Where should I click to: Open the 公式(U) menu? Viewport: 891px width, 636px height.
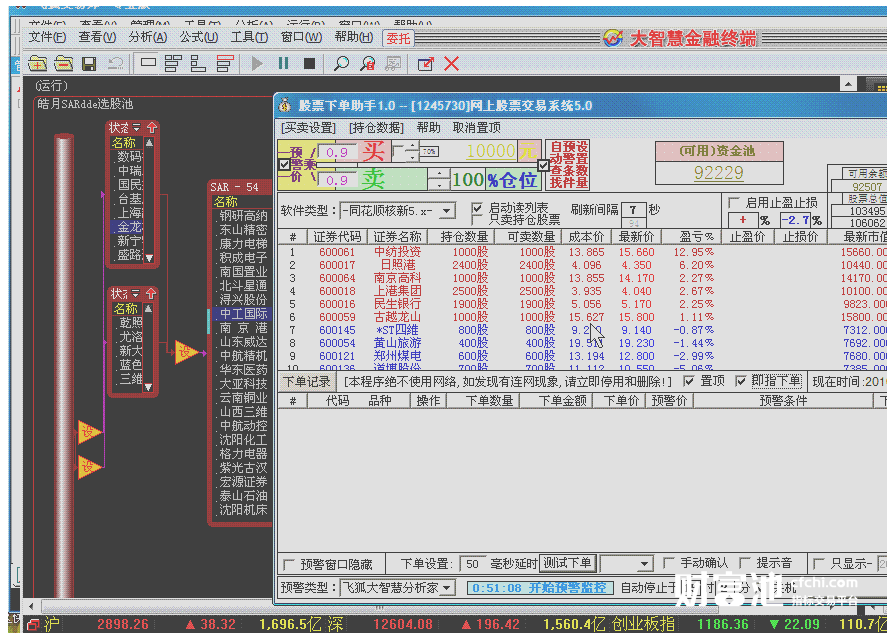(x=199, y=38)
